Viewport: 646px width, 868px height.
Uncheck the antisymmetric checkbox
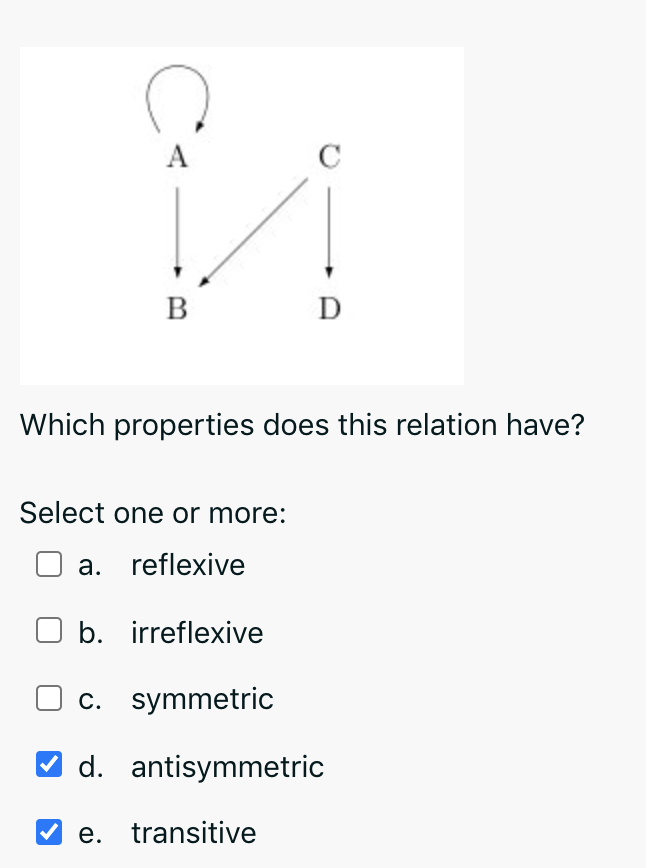(49, 764)
